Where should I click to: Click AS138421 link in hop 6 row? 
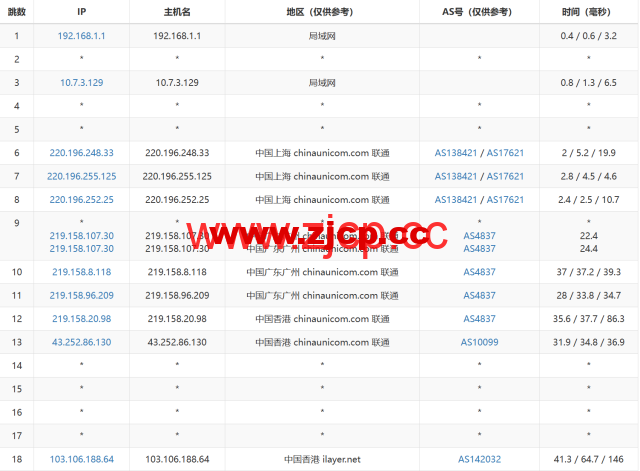456,153
